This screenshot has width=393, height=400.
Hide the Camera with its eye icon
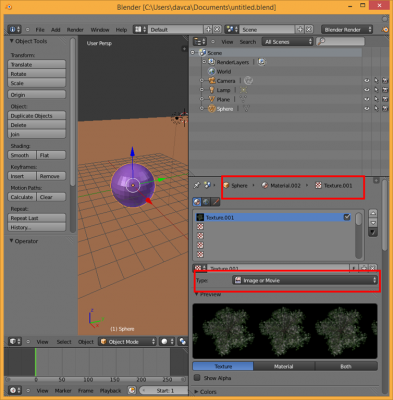click(x=367, y=81)
